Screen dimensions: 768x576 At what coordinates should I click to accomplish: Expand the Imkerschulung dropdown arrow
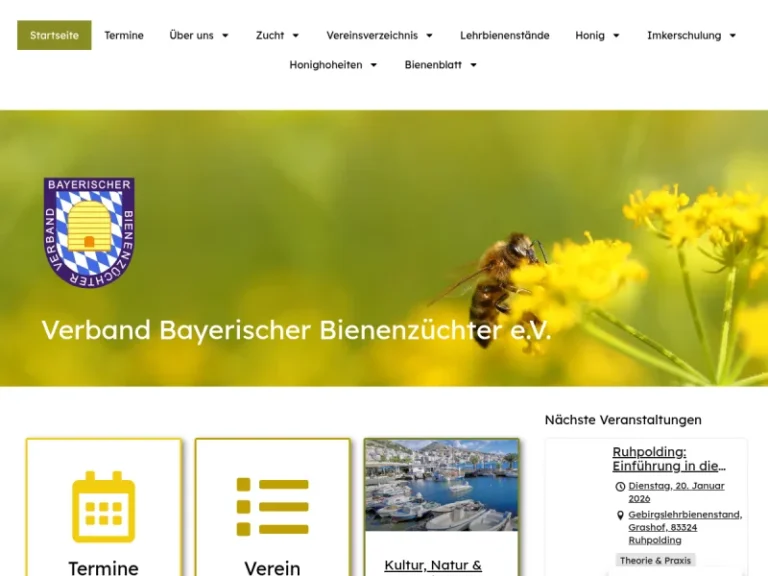[x=733, y=35]
